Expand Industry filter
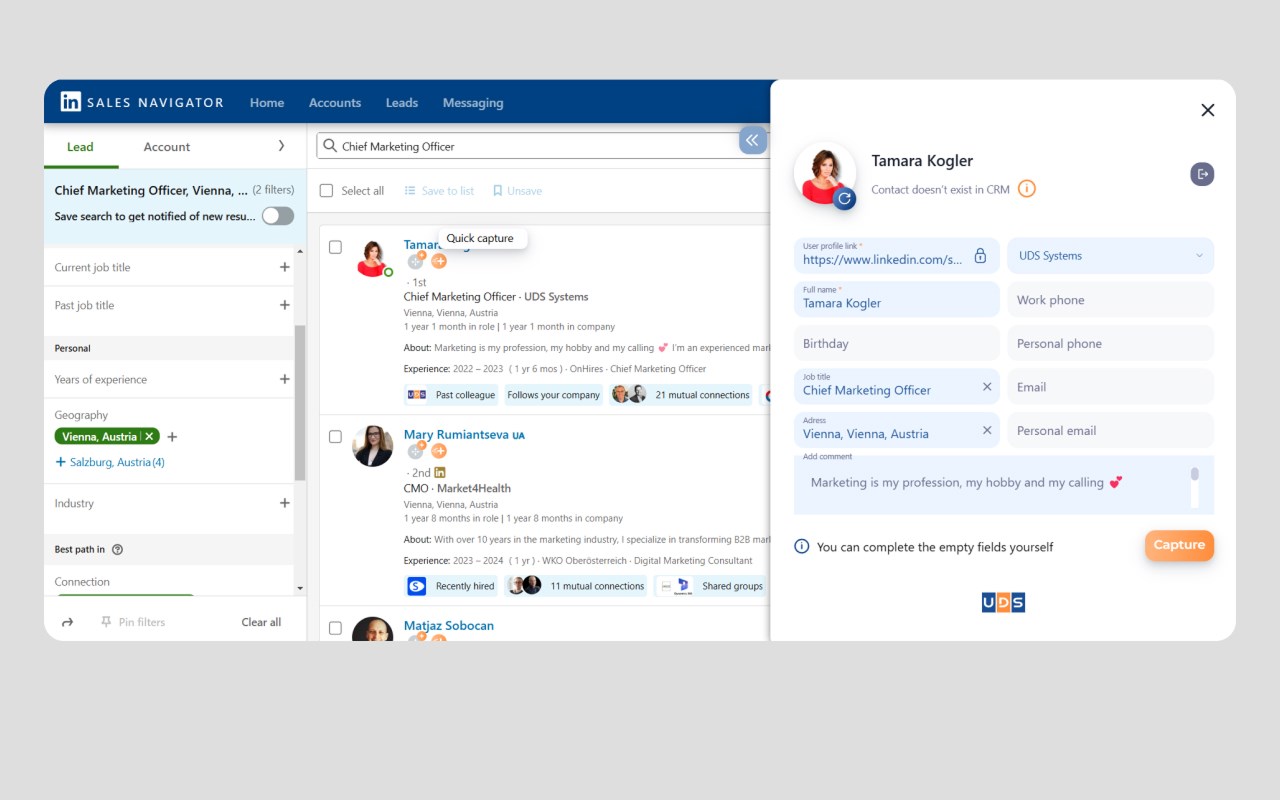1280x800 pixels. point(285,503)
